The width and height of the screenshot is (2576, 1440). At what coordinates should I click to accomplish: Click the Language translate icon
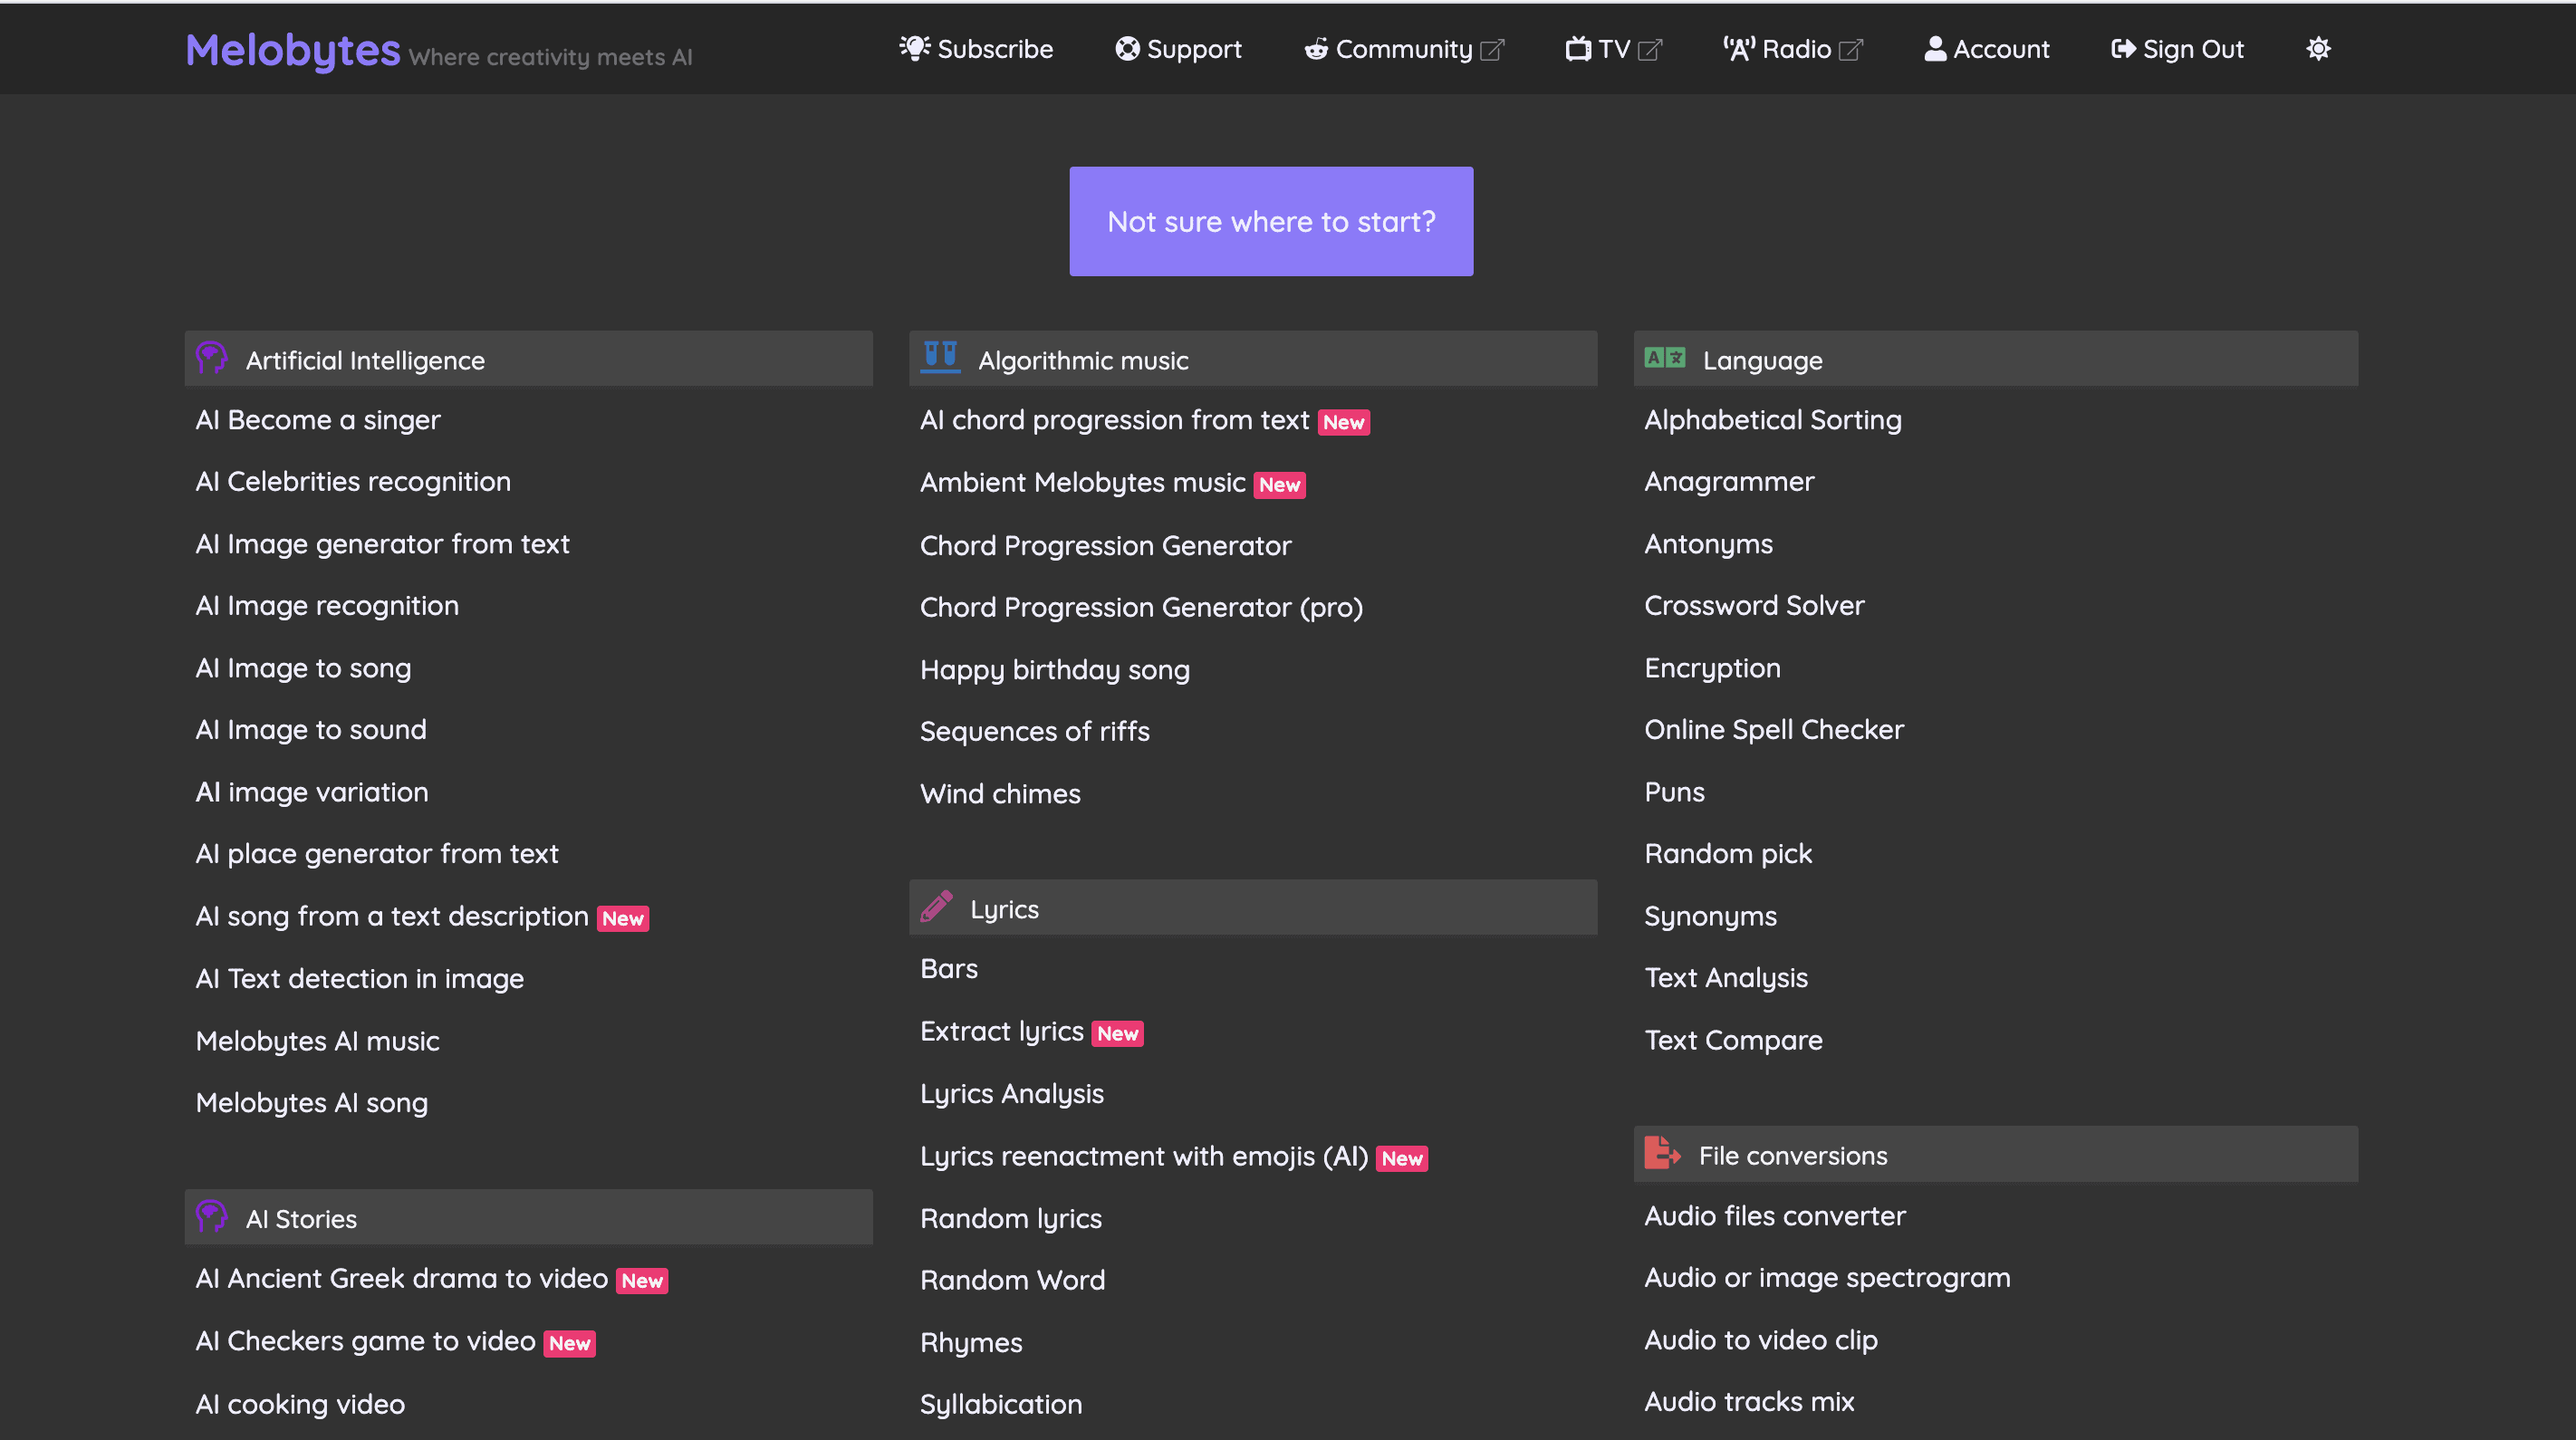1665,357
